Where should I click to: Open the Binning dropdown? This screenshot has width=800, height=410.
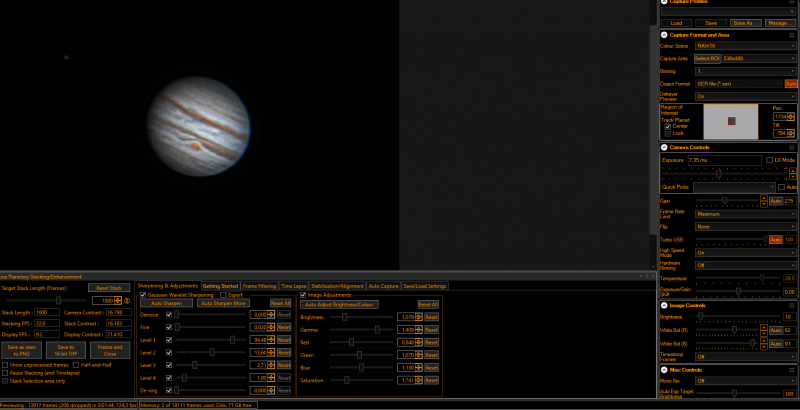[745, 71]
